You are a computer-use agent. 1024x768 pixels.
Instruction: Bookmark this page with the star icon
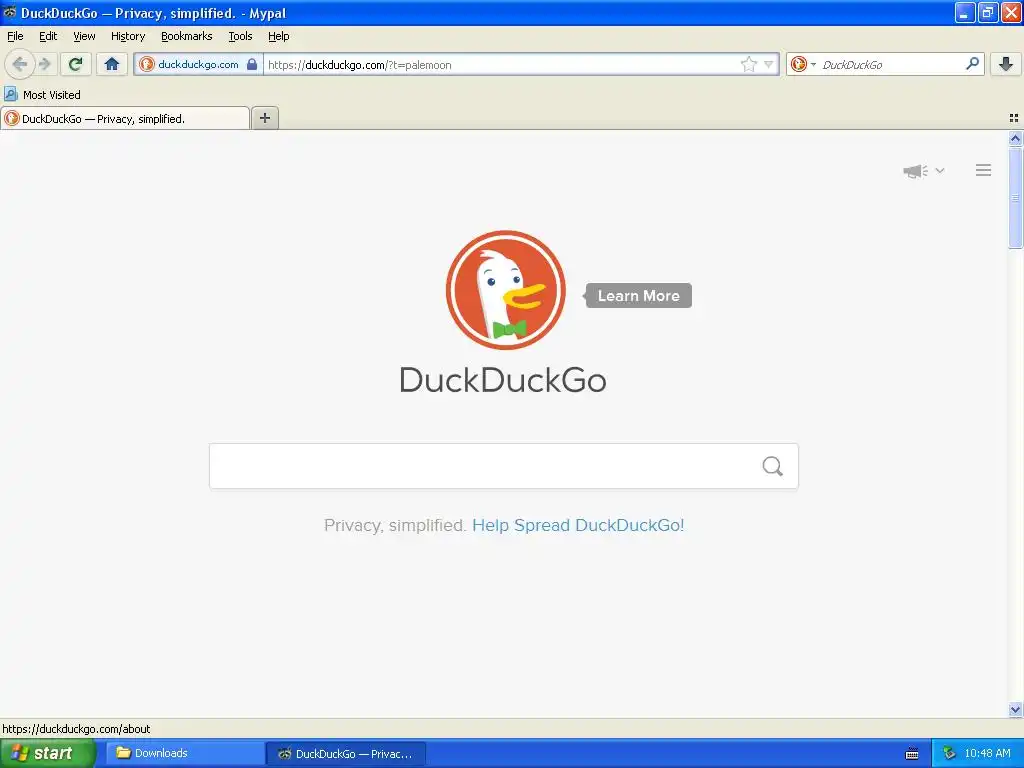[x=748, y=64]
